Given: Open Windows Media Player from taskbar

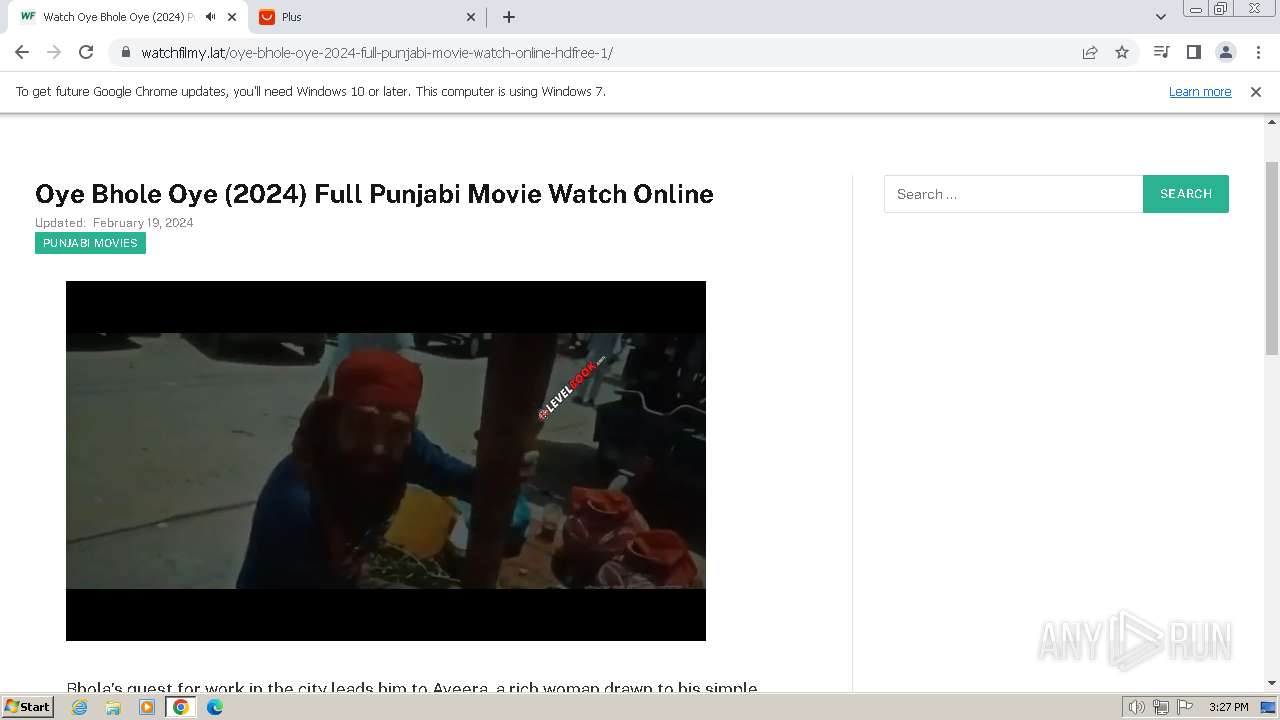Looking at the screenshot, I should [147, 707].
